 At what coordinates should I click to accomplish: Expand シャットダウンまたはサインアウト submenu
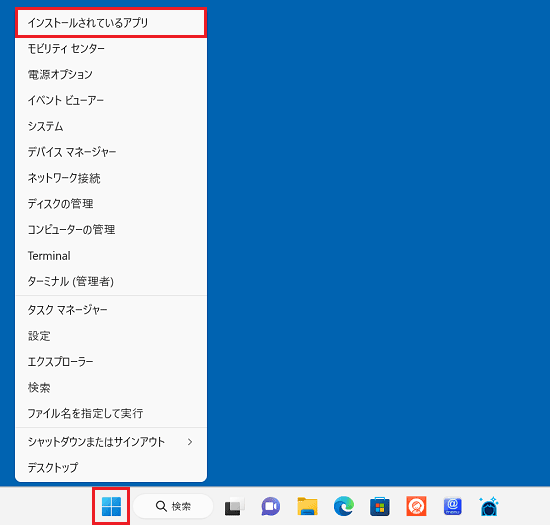pyautogui.click(x=111, y=442)
